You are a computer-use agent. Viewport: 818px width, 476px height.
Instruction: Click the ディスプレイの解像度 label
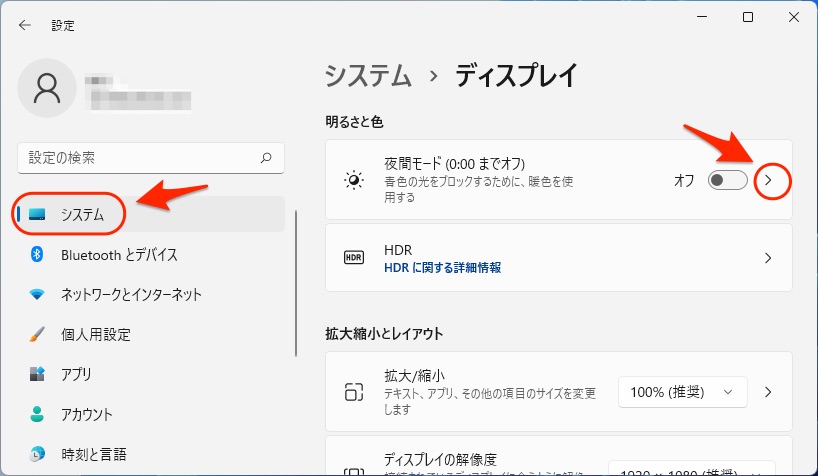[440, 459]
